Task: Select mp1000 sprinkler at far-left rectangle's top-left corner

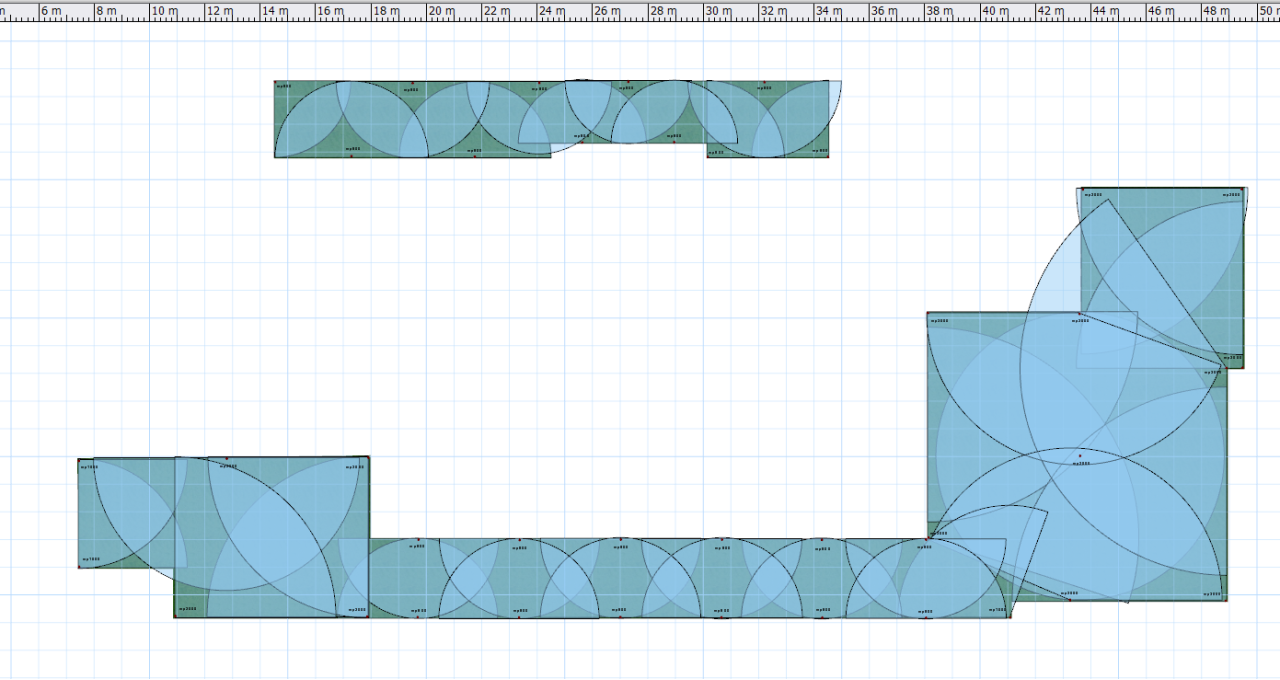Action: pyautogui.click(x=80, y=461)
